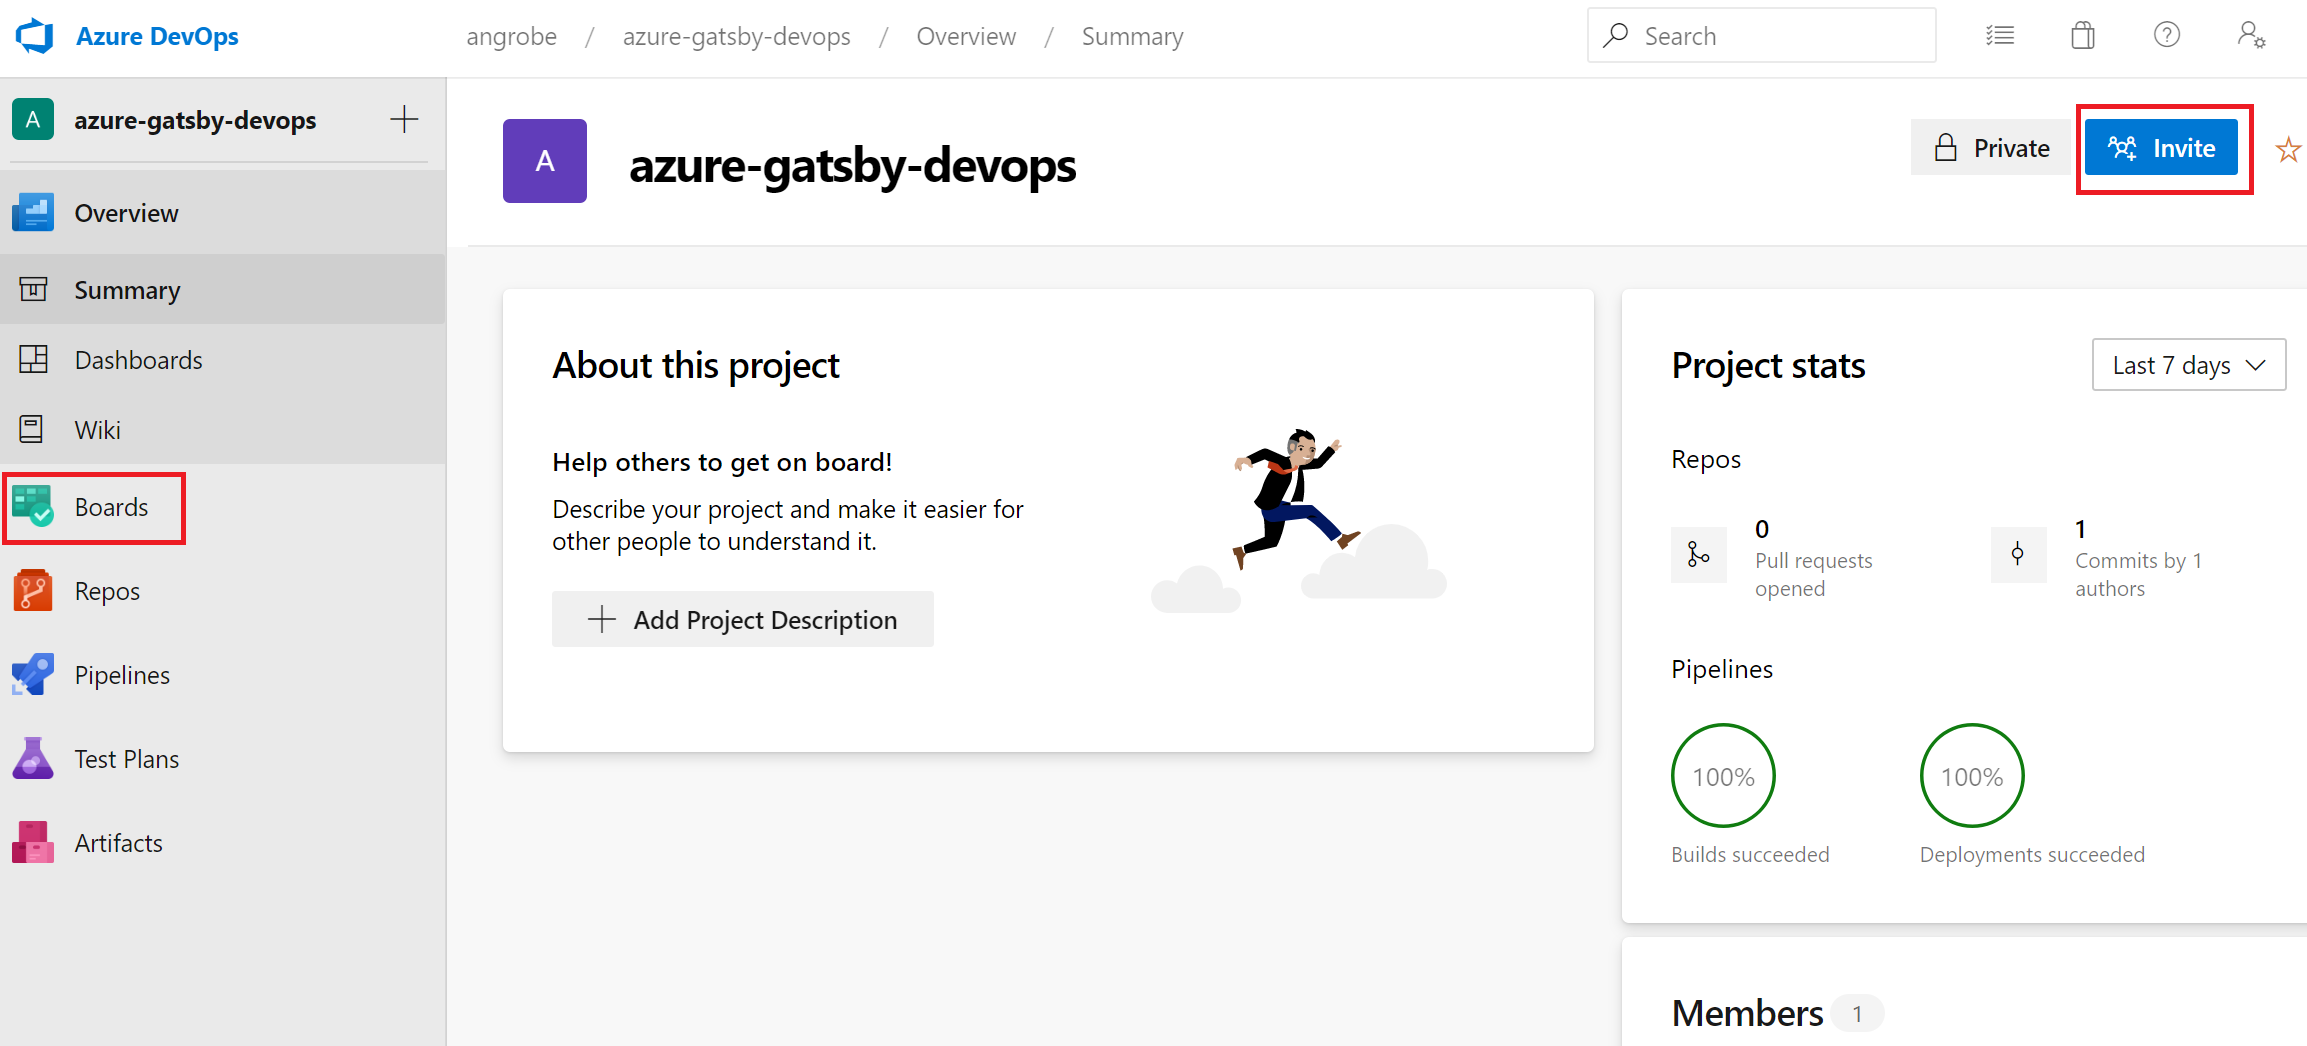Open the Marketplace shopping bag icon

coord(2083,35)
